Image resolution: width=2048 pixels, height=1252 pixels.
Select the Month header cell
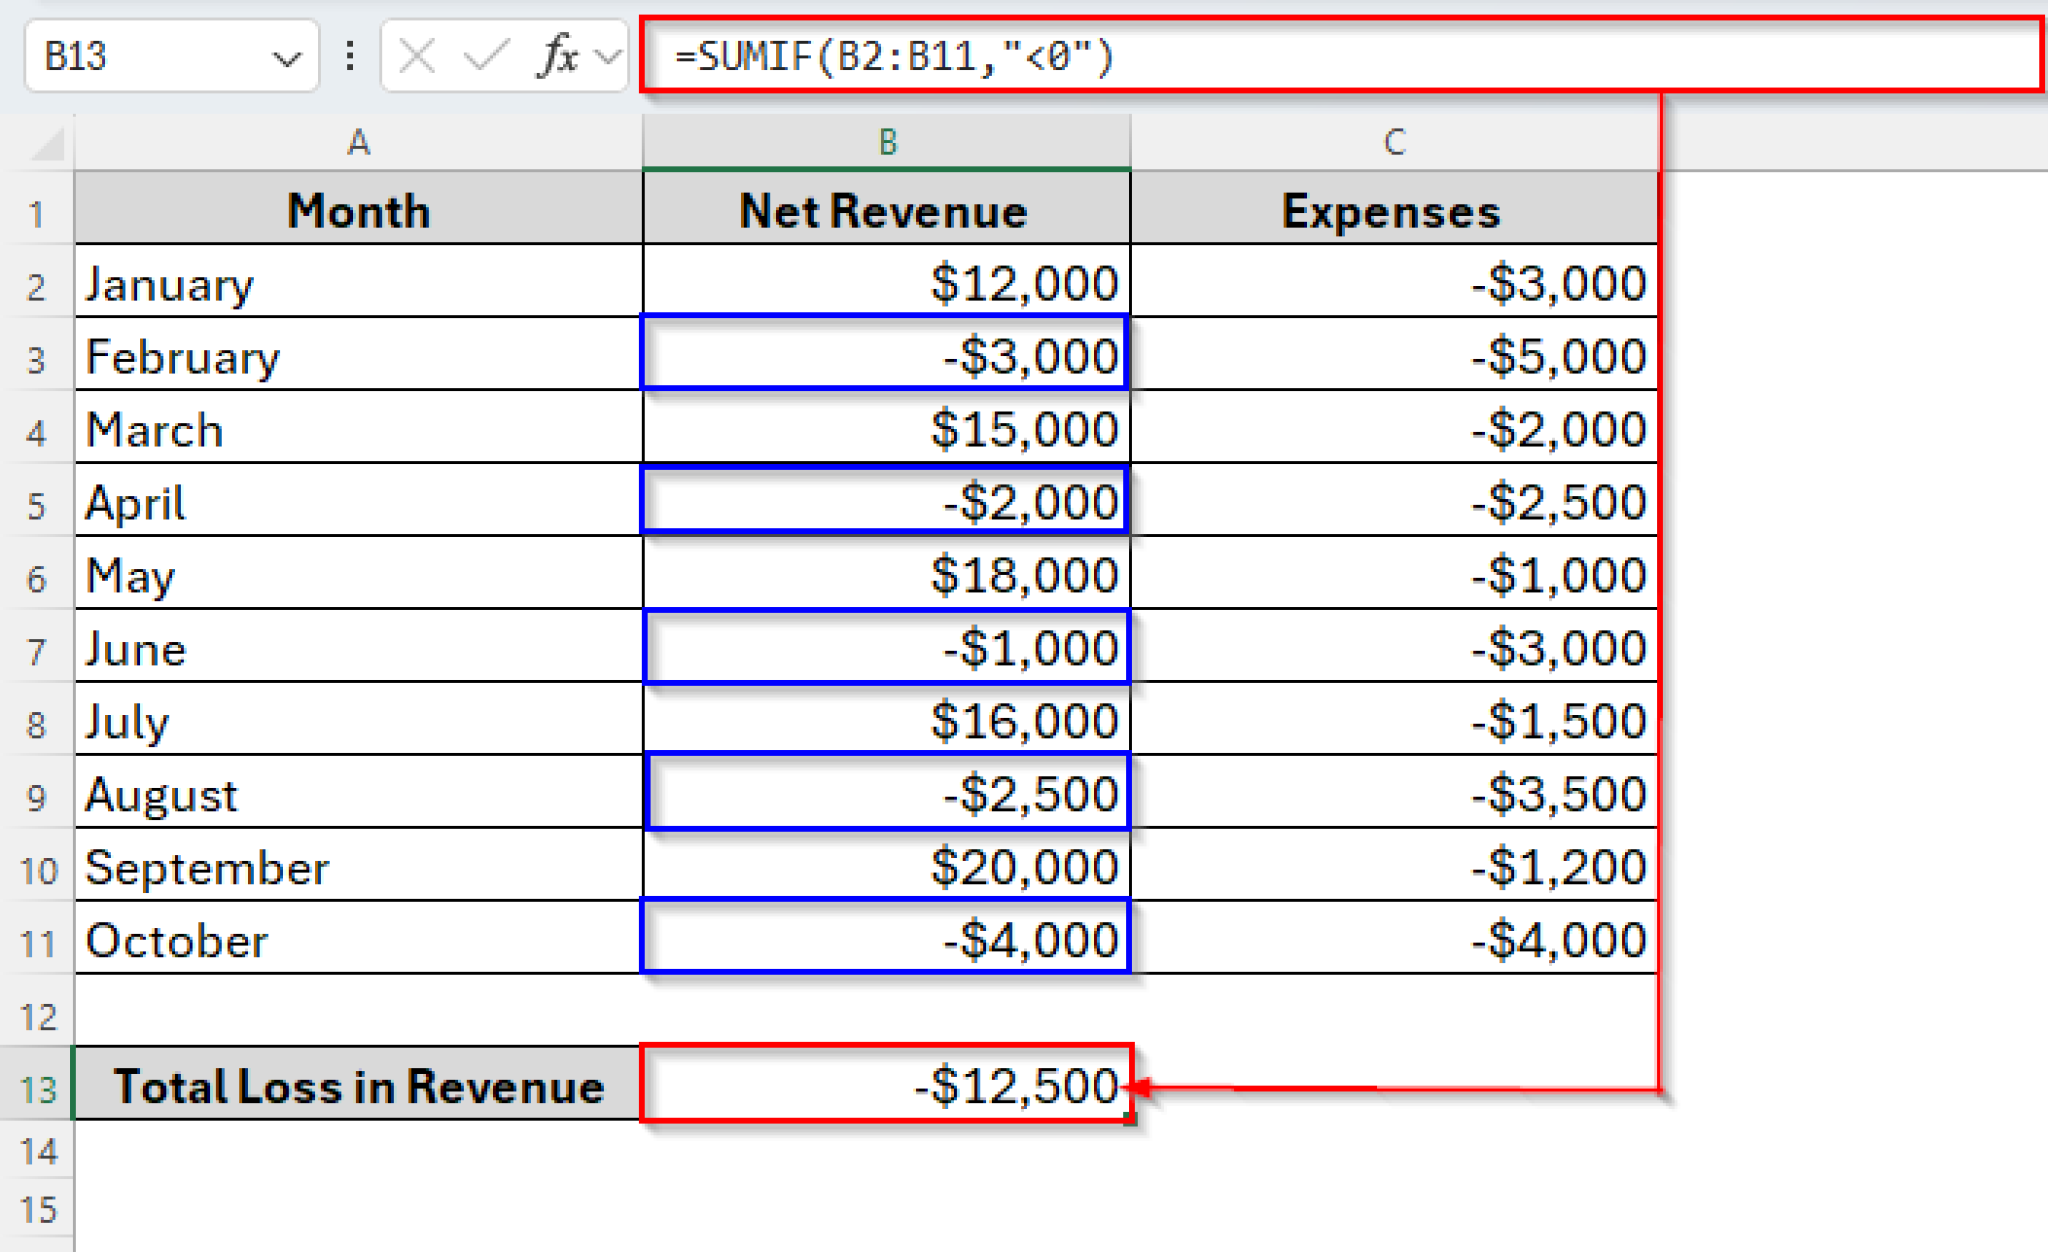click(357, 211)
